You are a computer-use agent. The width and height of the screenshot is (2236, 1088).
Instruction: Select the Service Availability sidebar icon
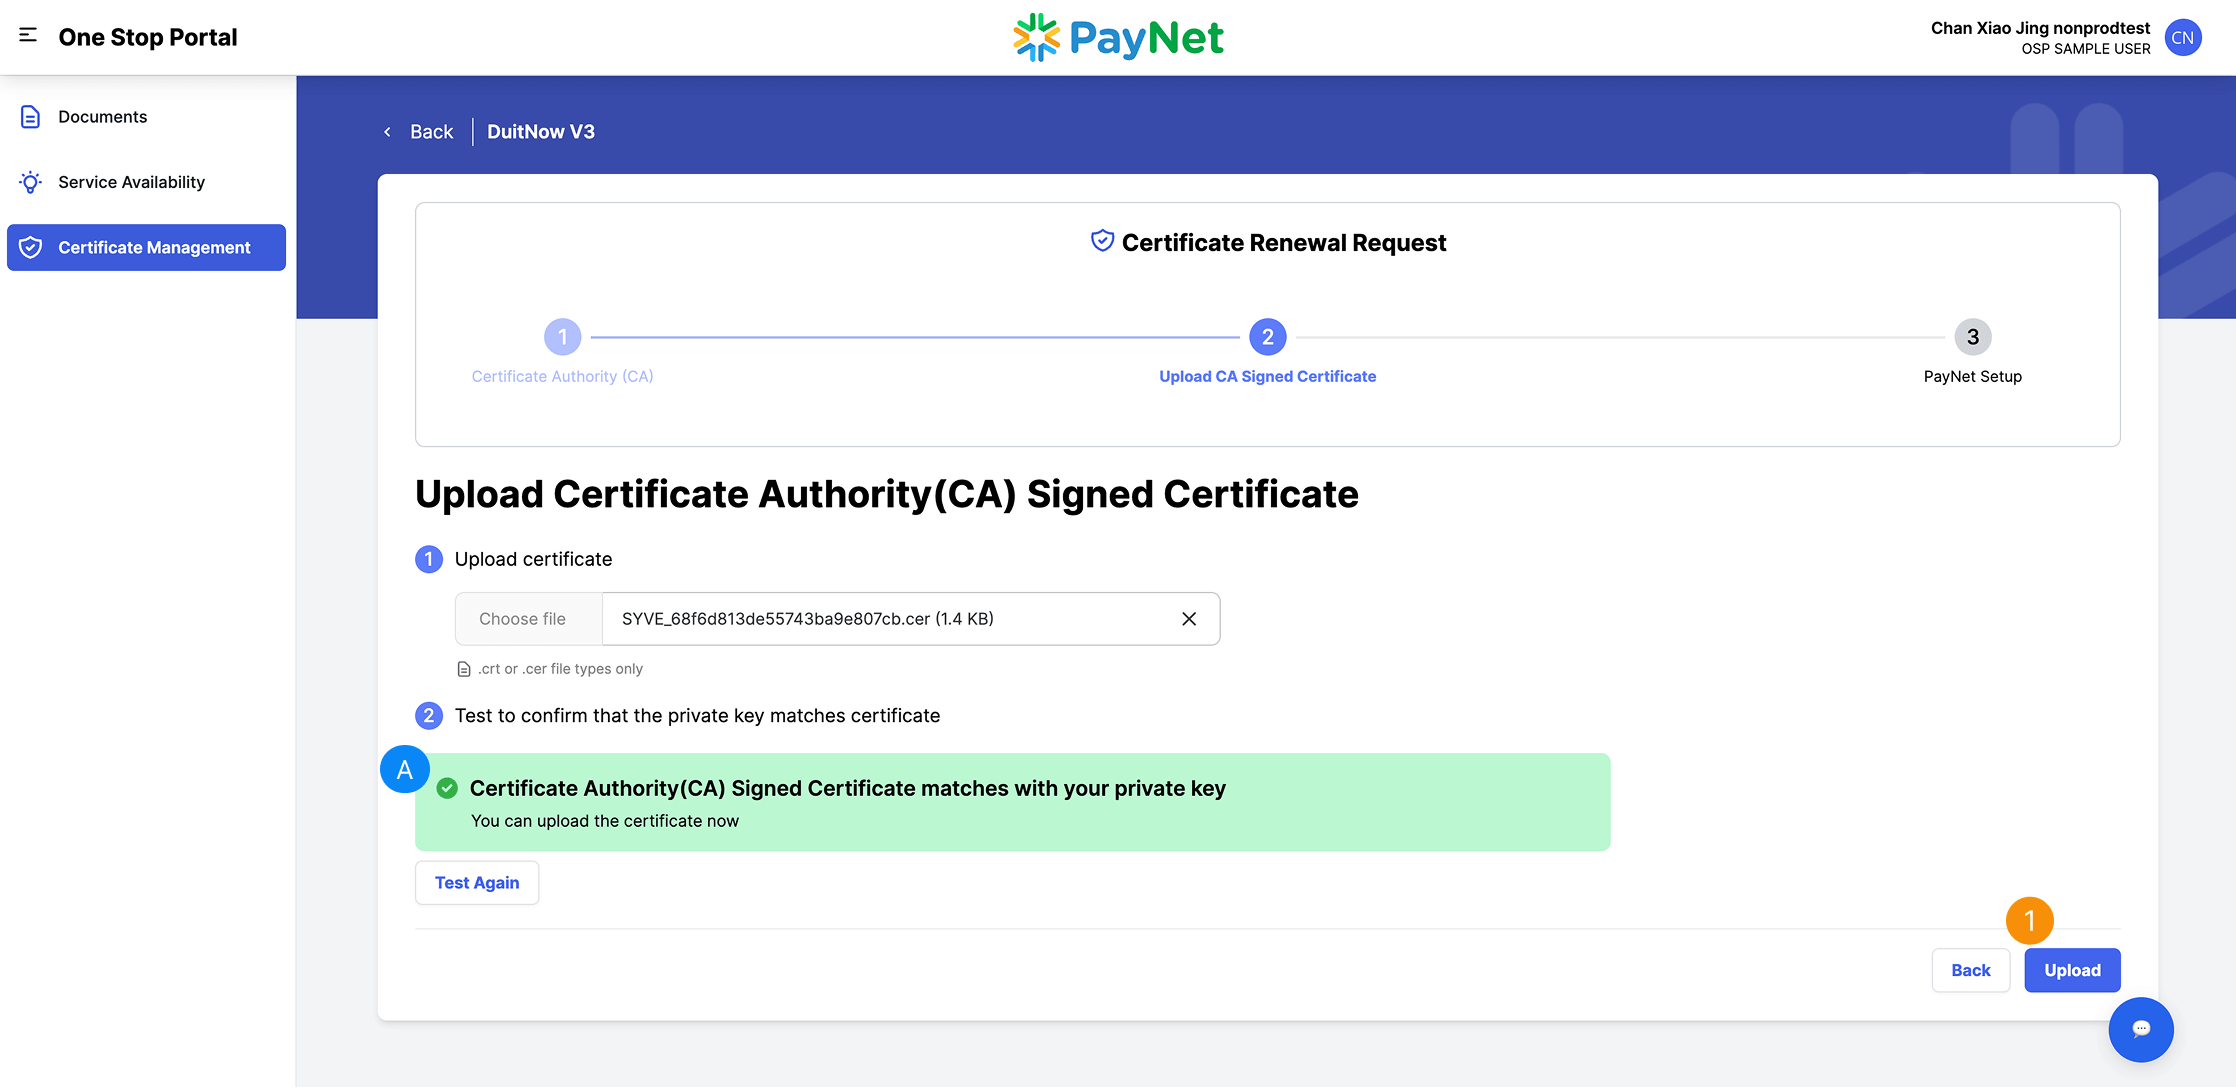(x=30, y=182)
